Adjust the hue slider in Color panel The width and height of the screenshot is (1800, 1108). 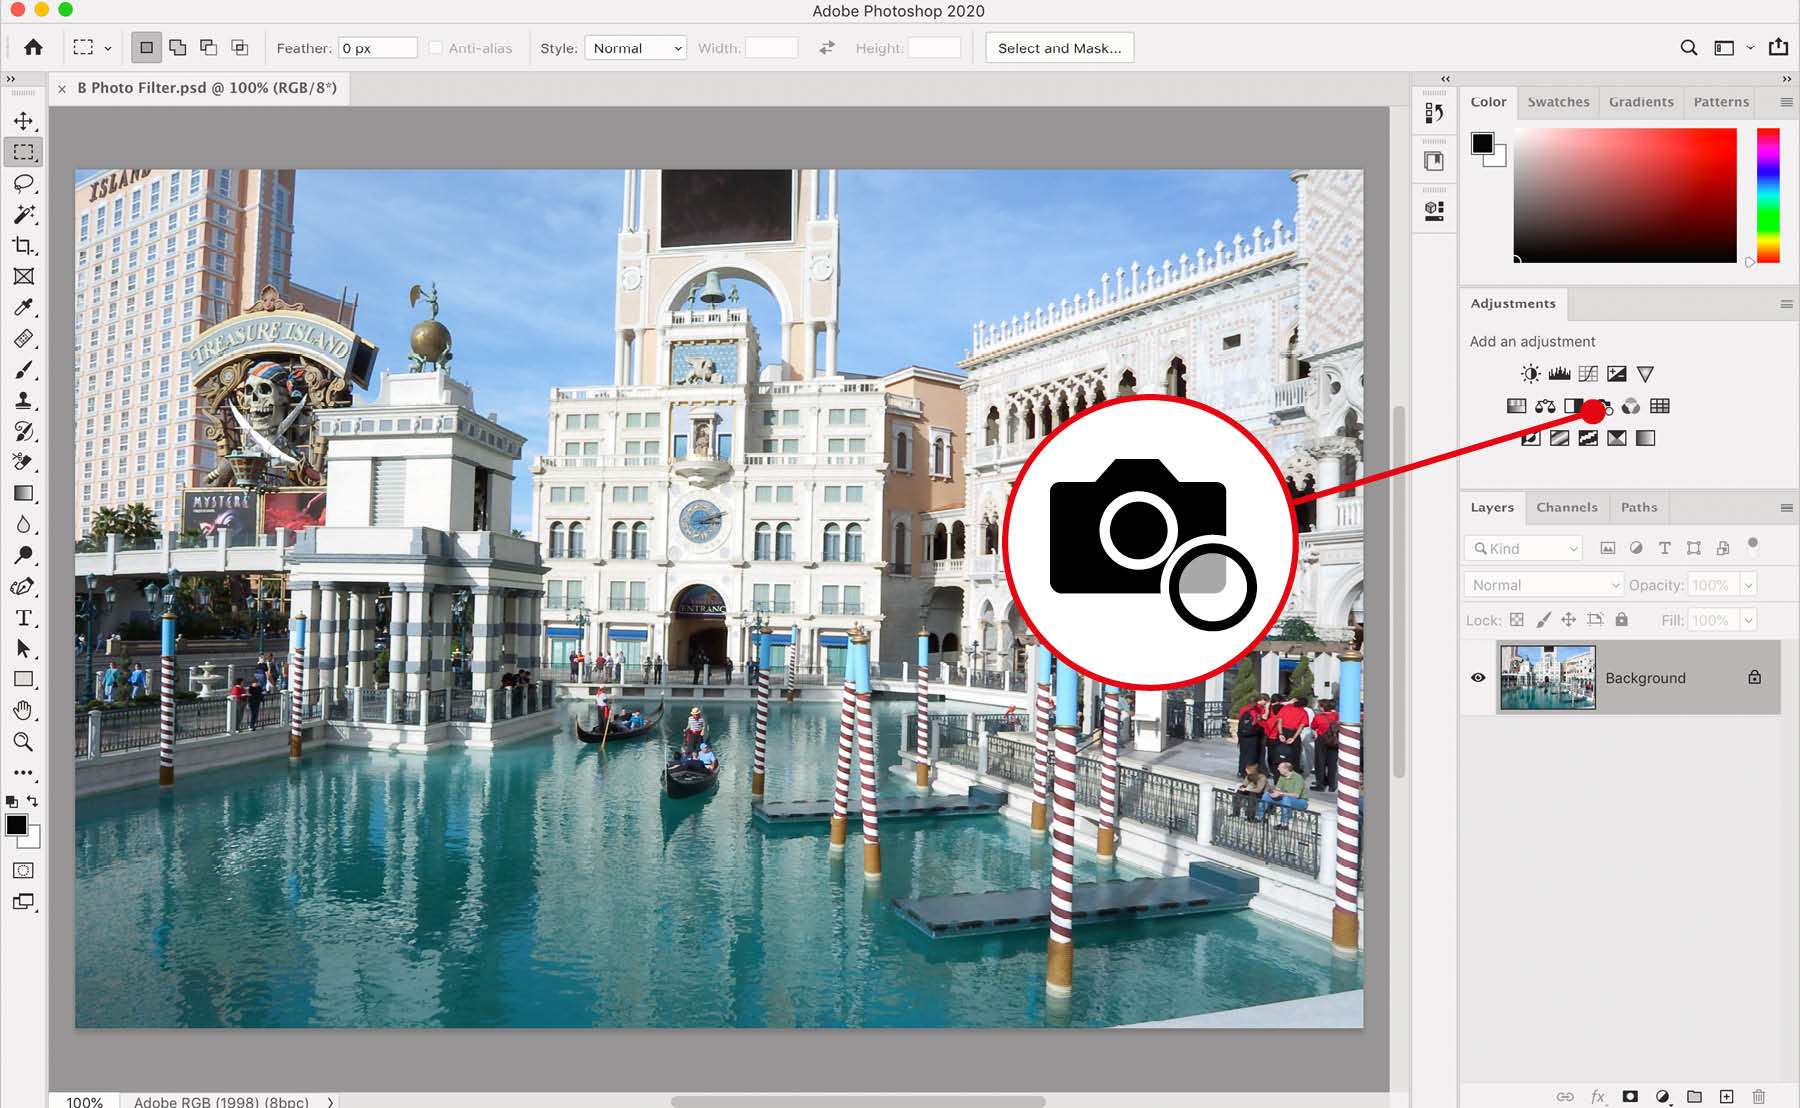click(1768, 195)
